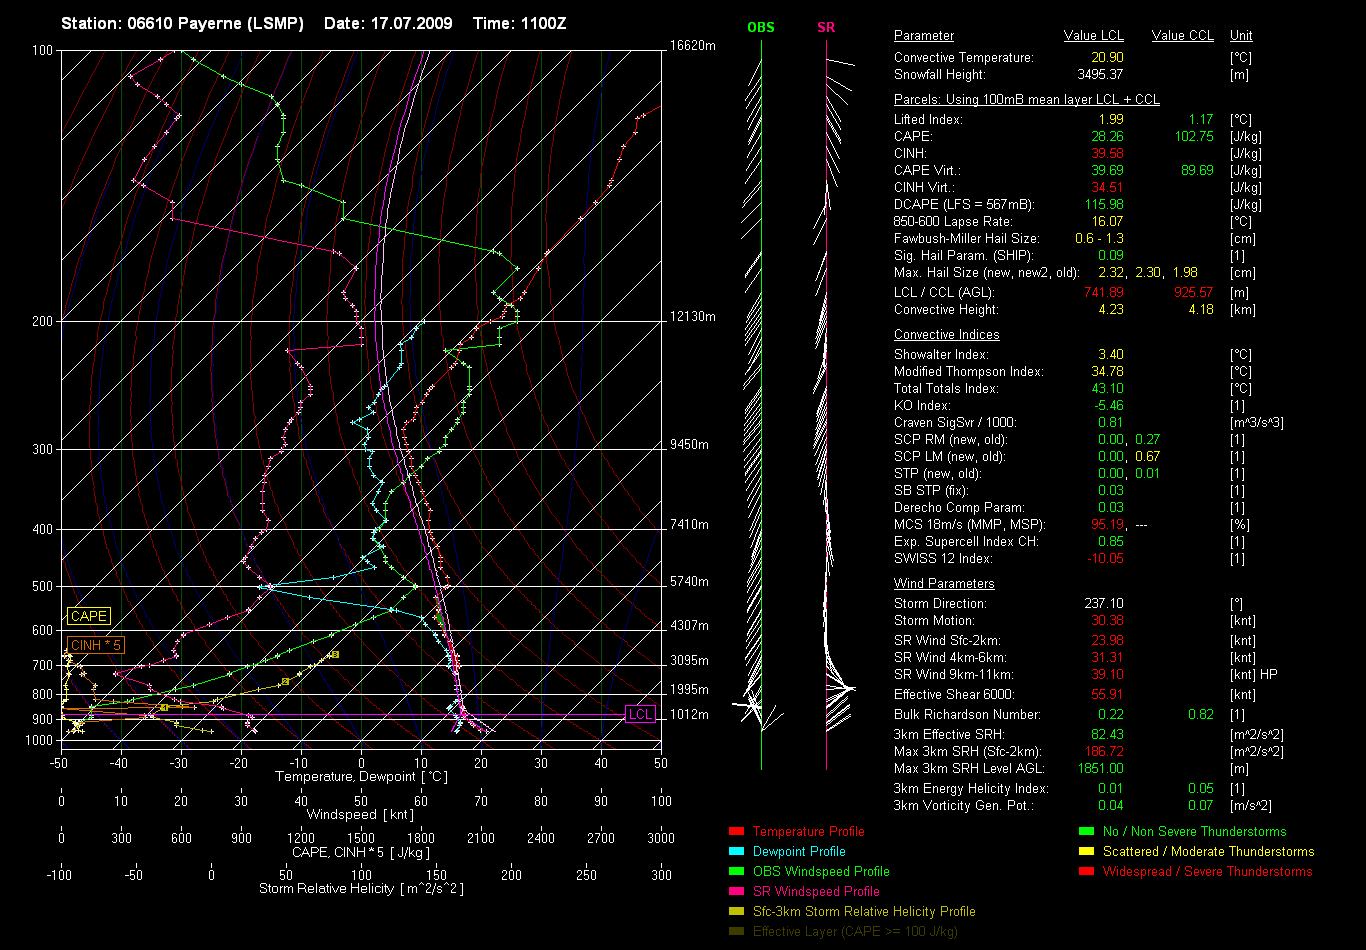The width and height of the screenshot is (1366, 950).
Task: Click the yellow Storm Relative Helicity swatch
Action: (x=737, y=911)
